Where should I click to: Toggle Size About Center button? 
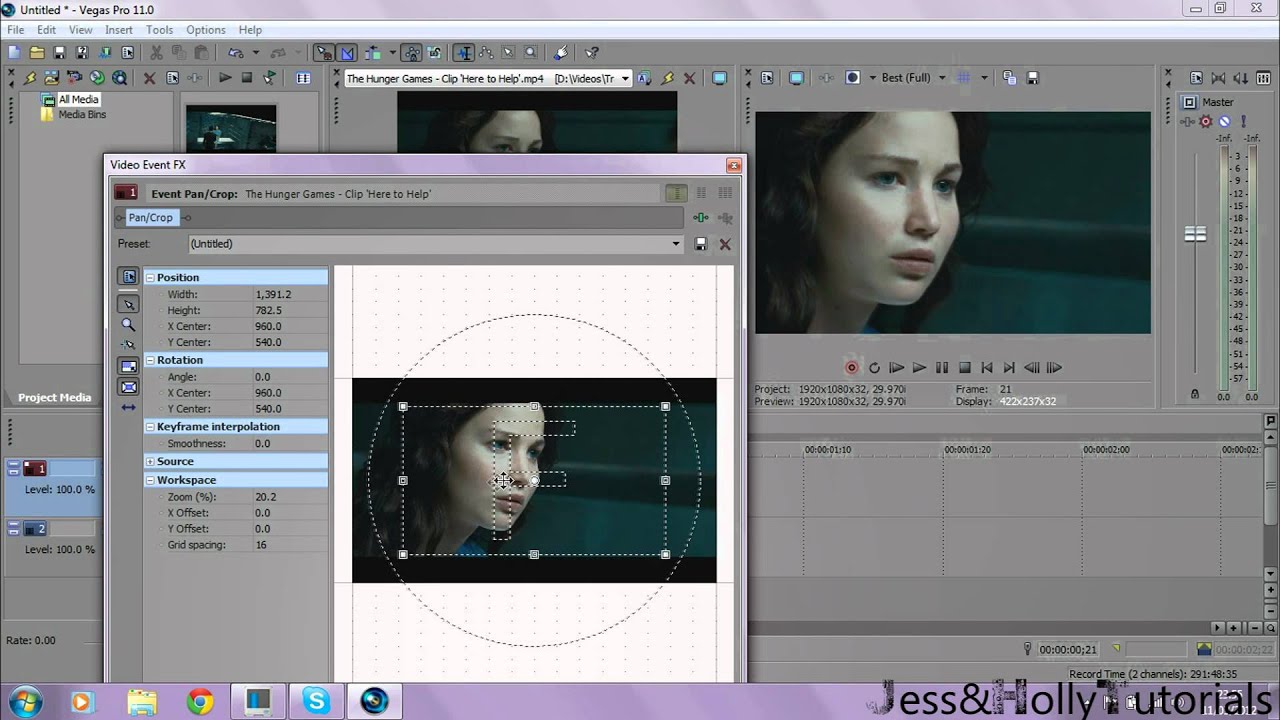pos(128,387)
